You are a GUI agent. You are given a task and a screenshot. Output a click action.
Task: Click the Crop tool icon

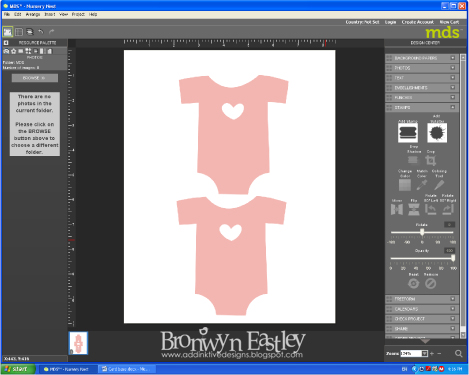(430, 161)
